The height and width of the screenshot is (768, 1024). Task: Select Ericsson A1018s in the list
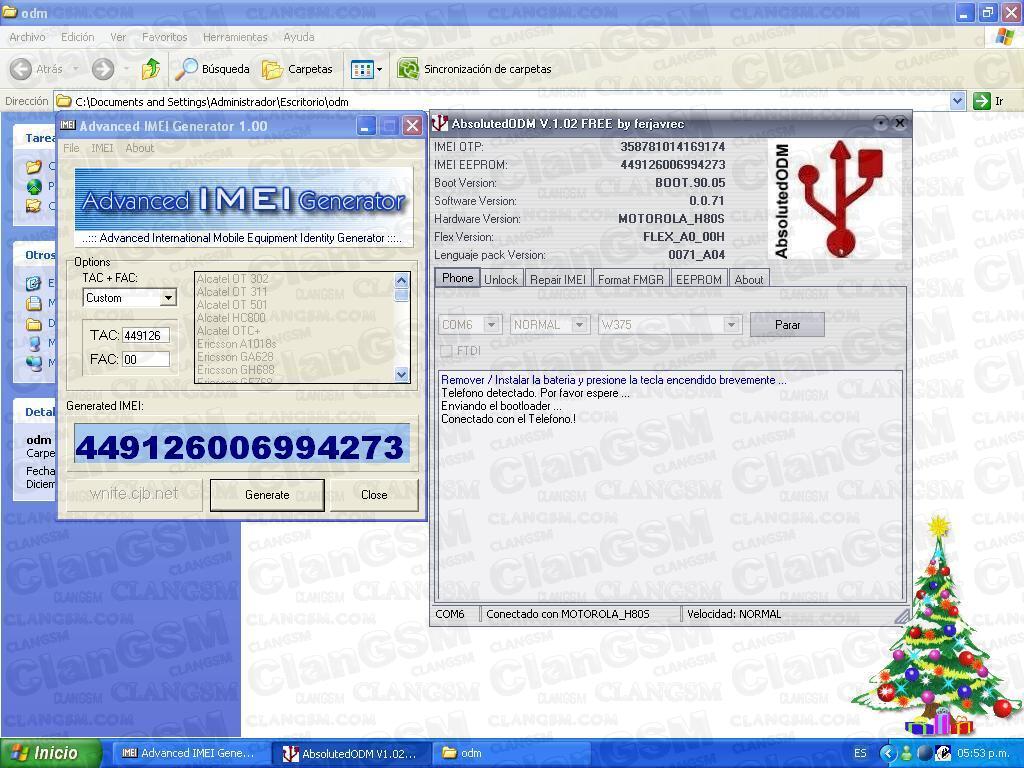(x=236, y=344)
